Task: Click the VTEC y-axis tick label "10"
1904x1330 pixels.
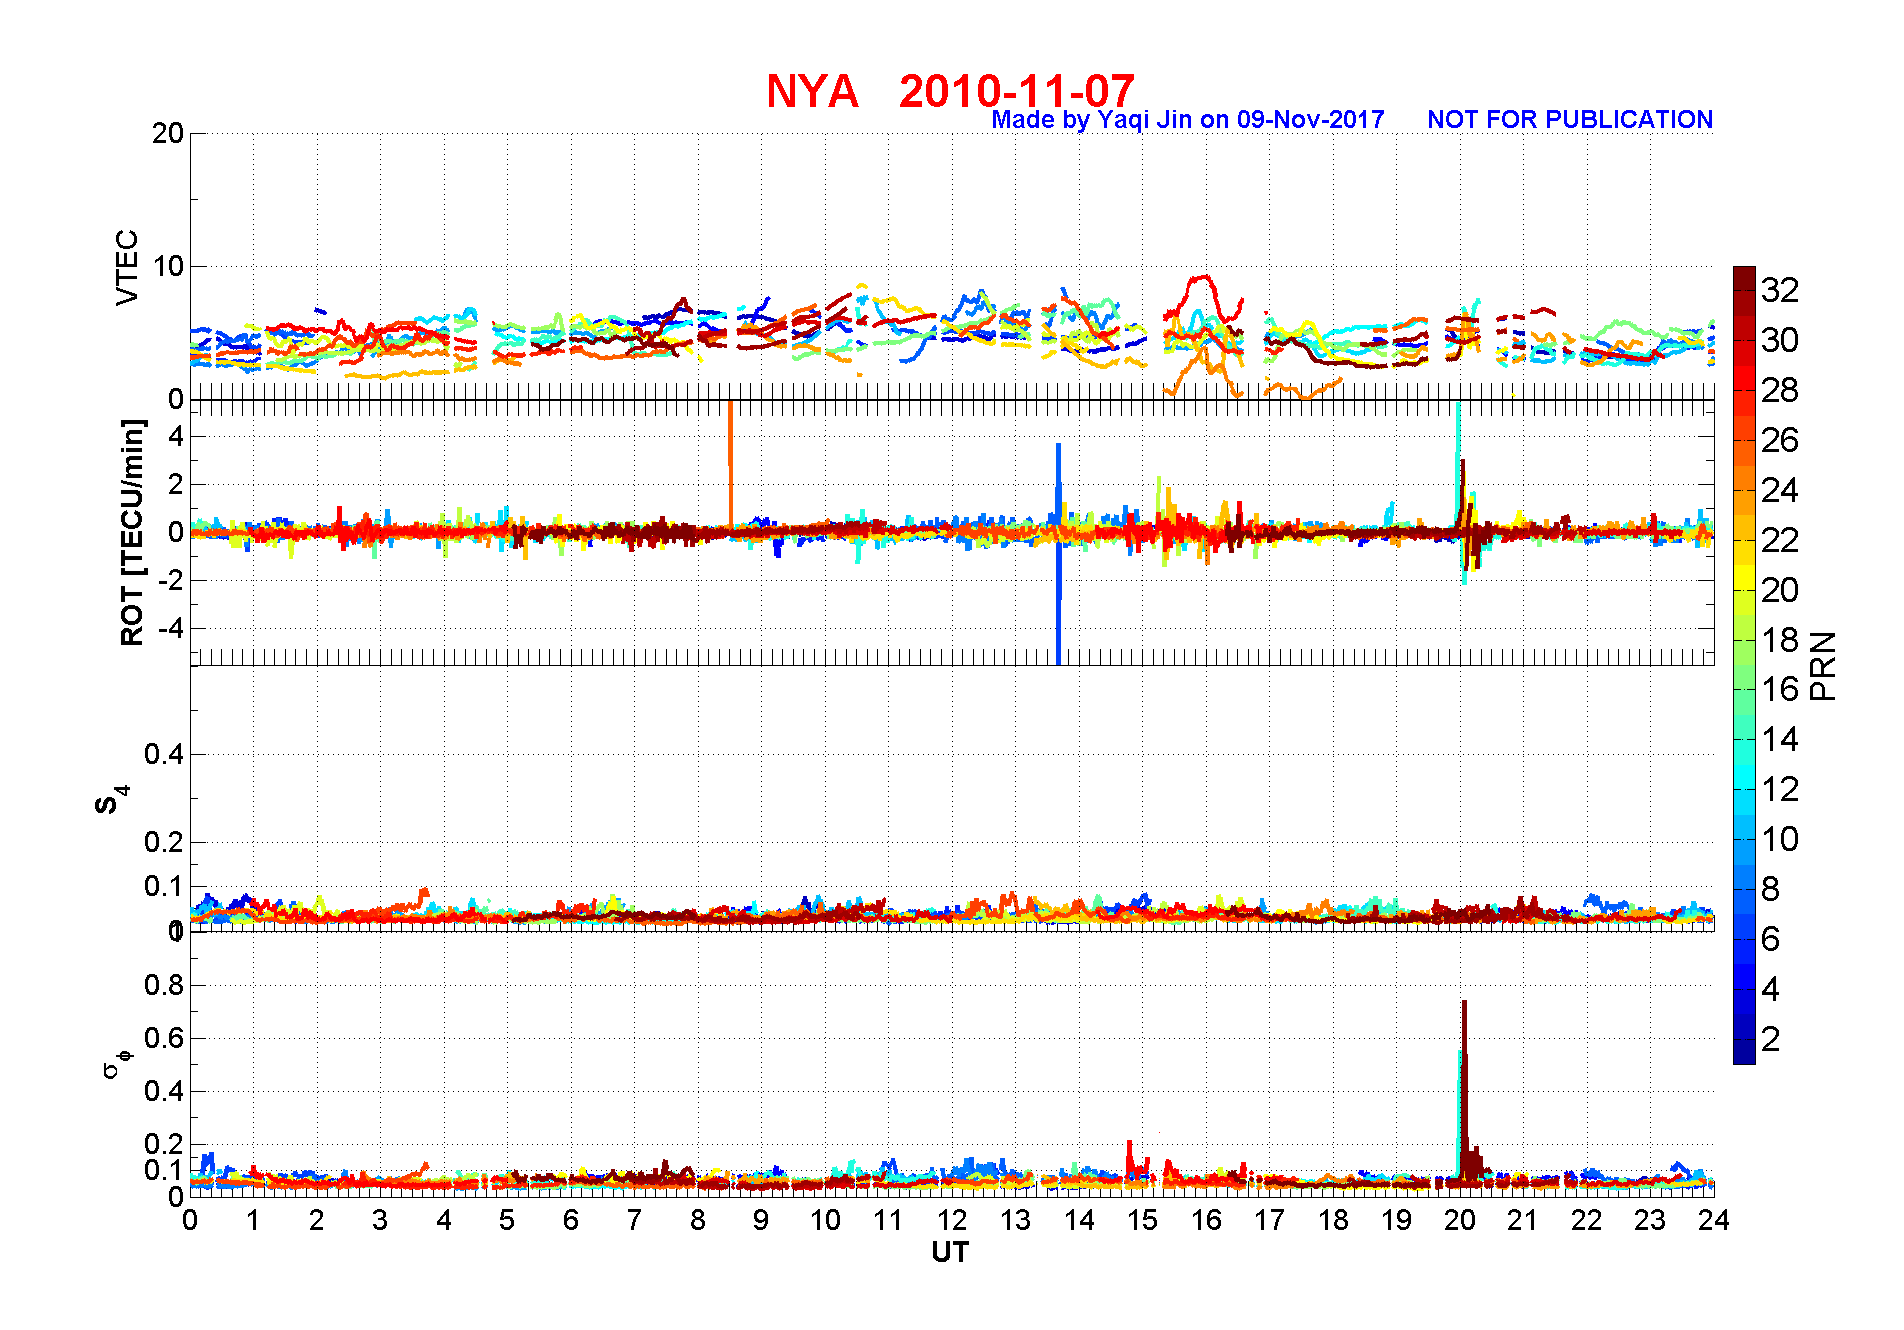Action: tap(168, 266)
